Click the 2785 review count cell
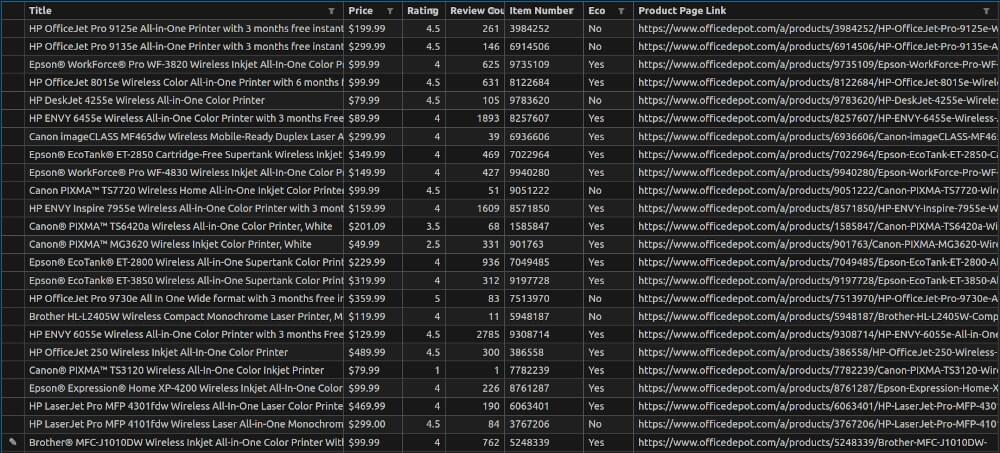 click(475, 334)
